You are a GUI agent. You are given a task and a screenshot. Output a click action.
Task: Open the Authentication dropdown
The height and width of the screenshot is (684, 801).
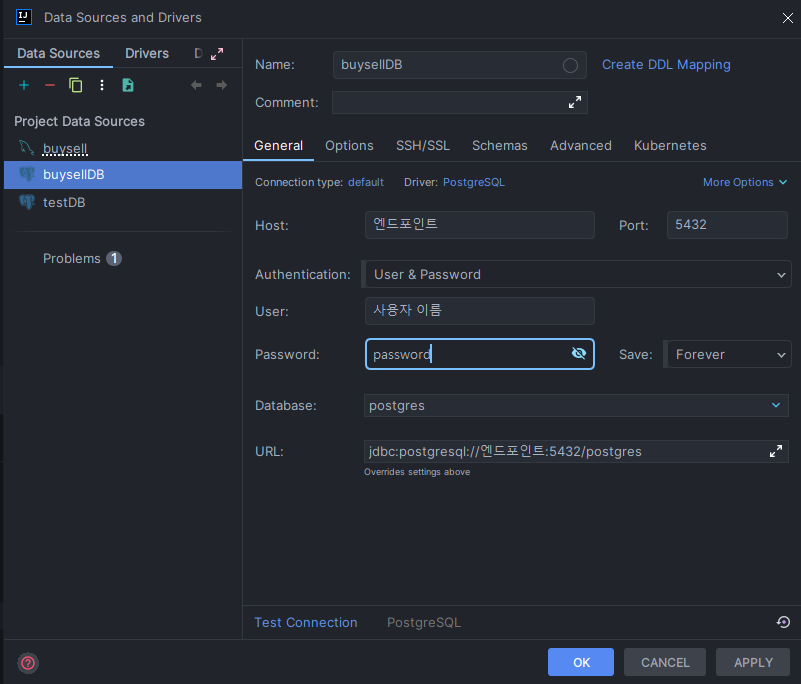578,274
